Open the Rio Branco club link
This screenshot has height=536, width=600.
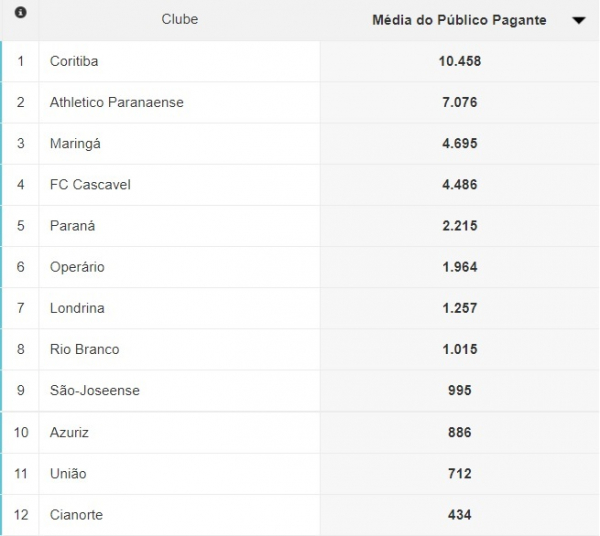click(x=85, y=349)
